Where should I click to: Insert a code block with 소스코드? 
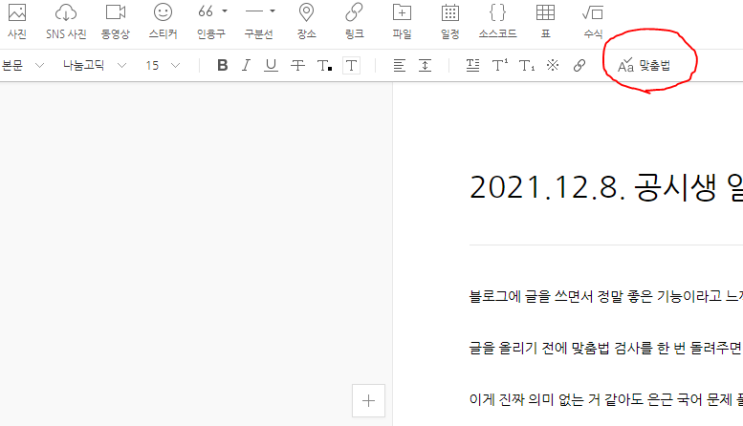click(x=498, y=20)
